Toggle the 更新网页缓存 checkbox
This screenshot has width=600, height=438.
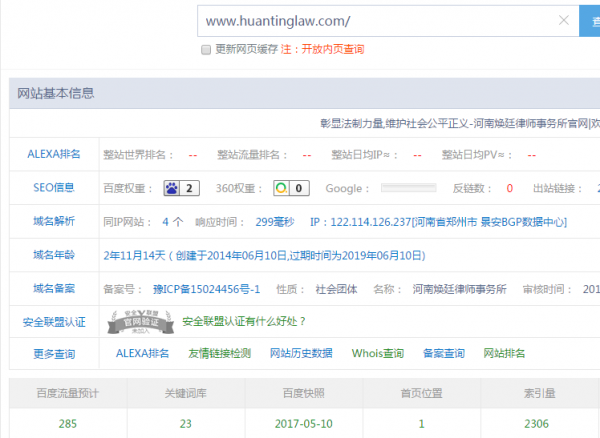click(x=206, y=50)
